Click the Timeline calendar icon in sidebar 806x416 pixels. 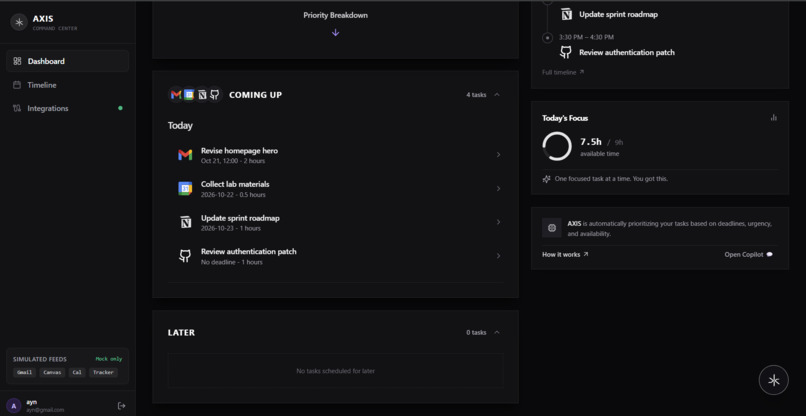[x=17, y=85]
